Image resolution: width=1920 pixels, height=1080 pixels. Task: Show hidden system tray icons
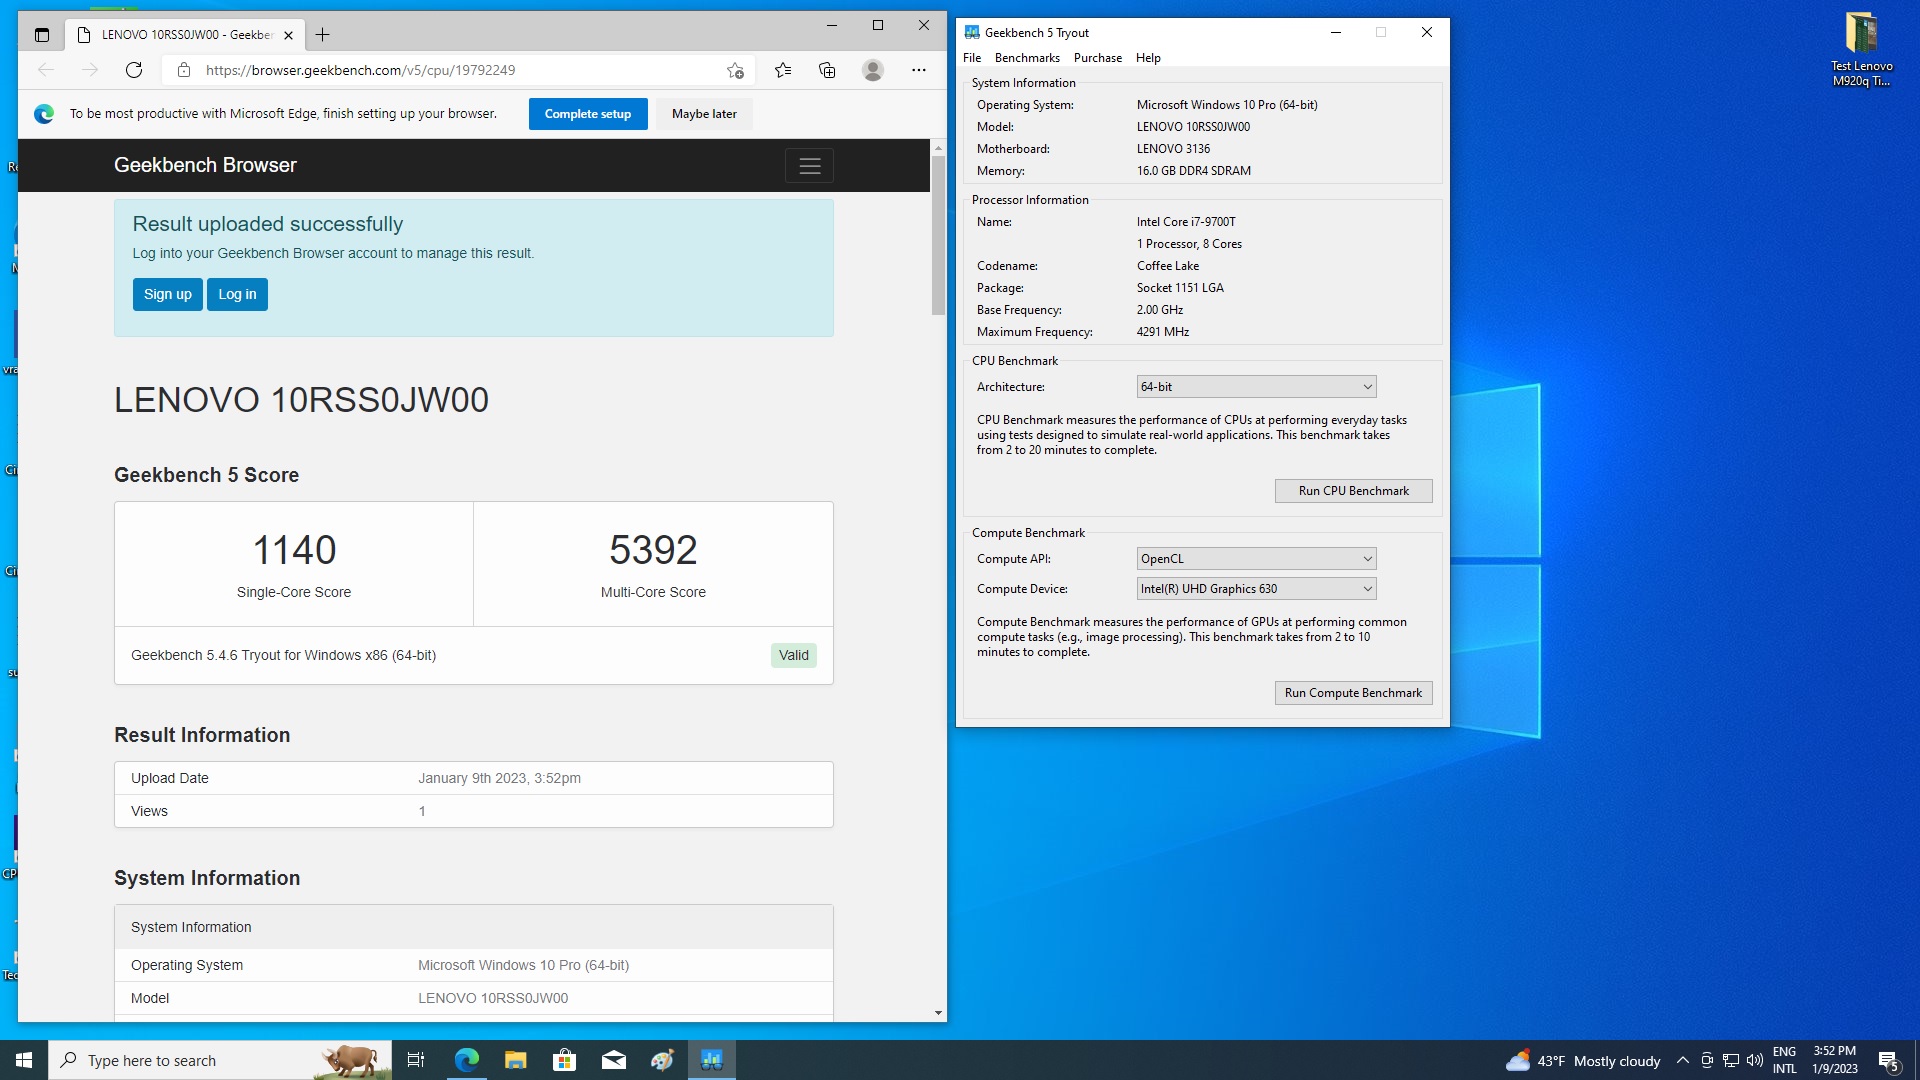pyautogui.click(x=1682, y=1061)
